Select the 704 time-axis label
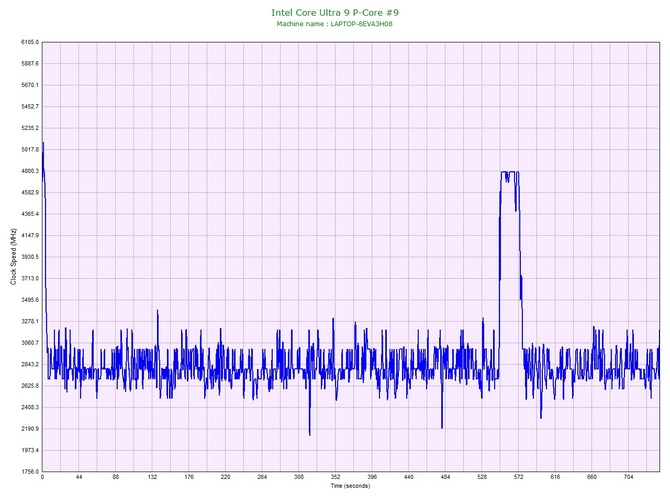The height and width of the screenshot is (503, 670). tap(629, 477)
